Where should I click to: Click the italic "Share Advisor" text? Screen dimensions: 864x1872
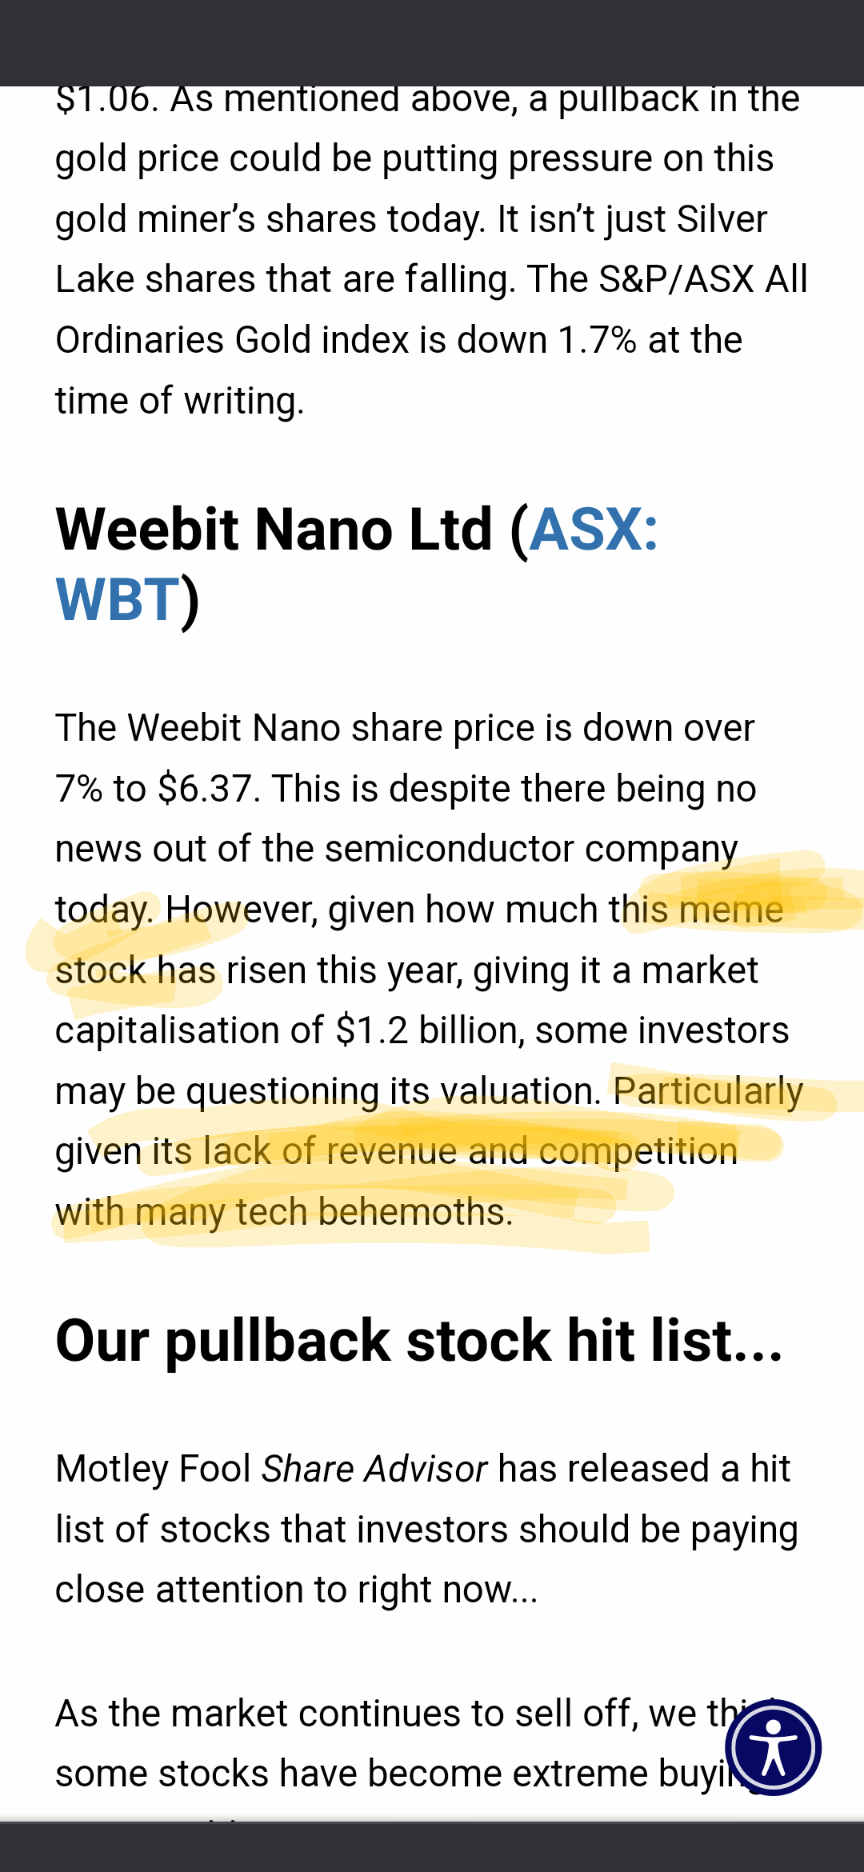tap(374, 1469)
